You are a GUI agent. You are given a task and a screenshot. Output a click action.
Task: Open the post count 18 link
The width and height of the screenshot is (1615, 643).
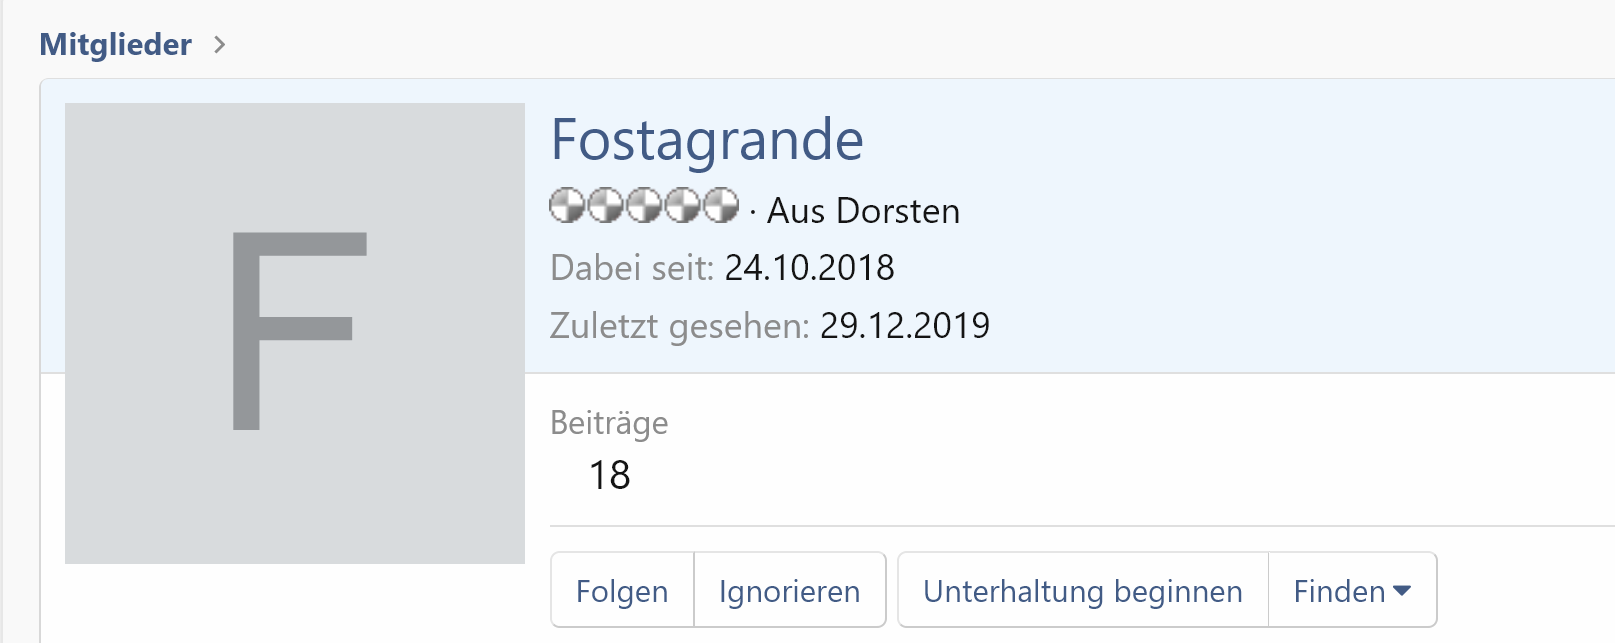[609, 476]
